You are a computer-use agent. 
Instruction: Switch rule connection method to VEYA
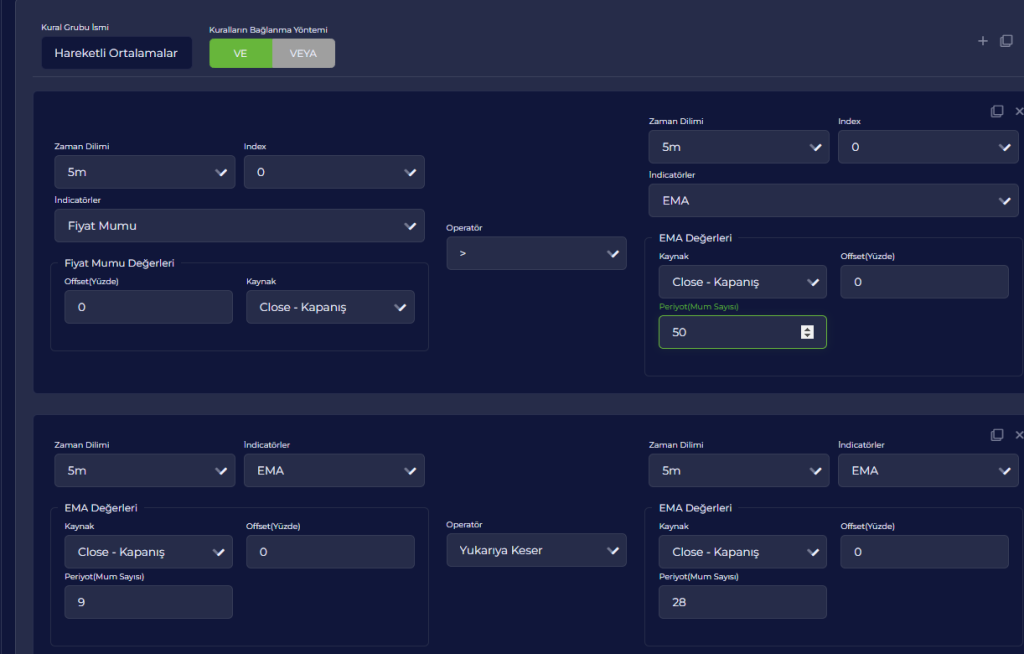point(304,53)
